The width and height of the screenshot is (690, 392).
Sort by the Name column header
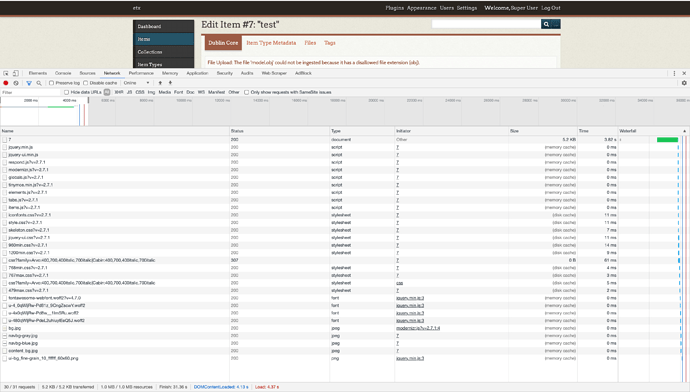coord(114,131)
